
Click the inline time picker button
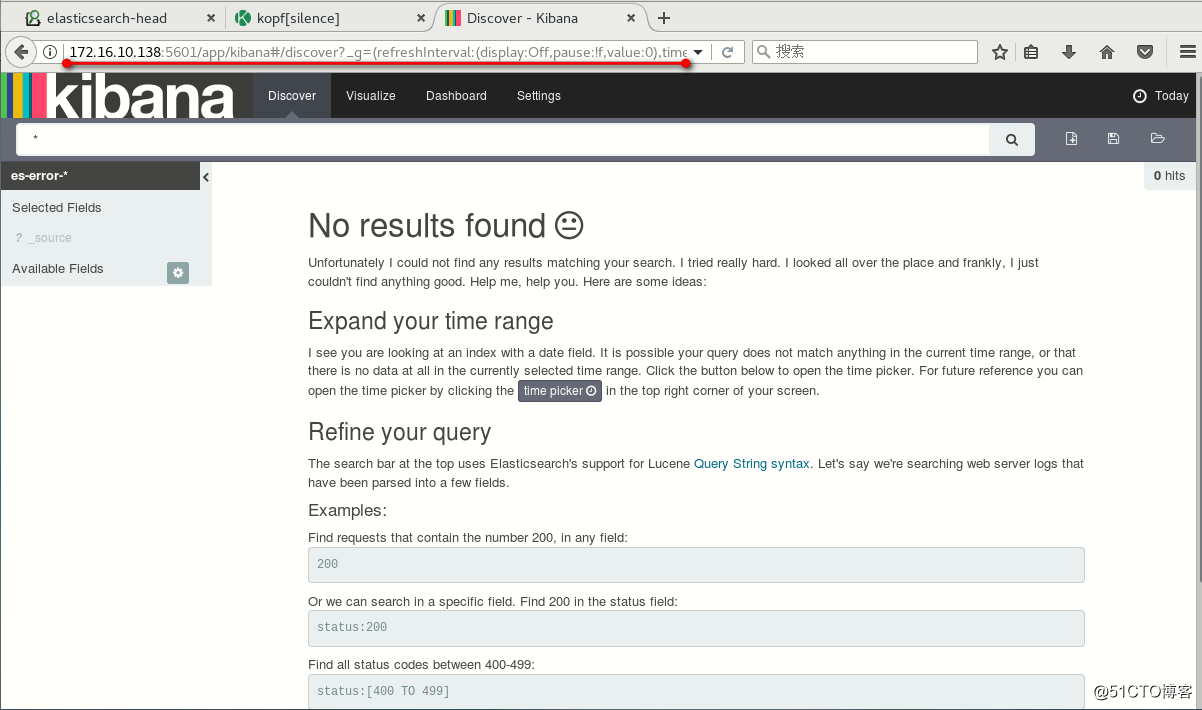pos(560,391)
